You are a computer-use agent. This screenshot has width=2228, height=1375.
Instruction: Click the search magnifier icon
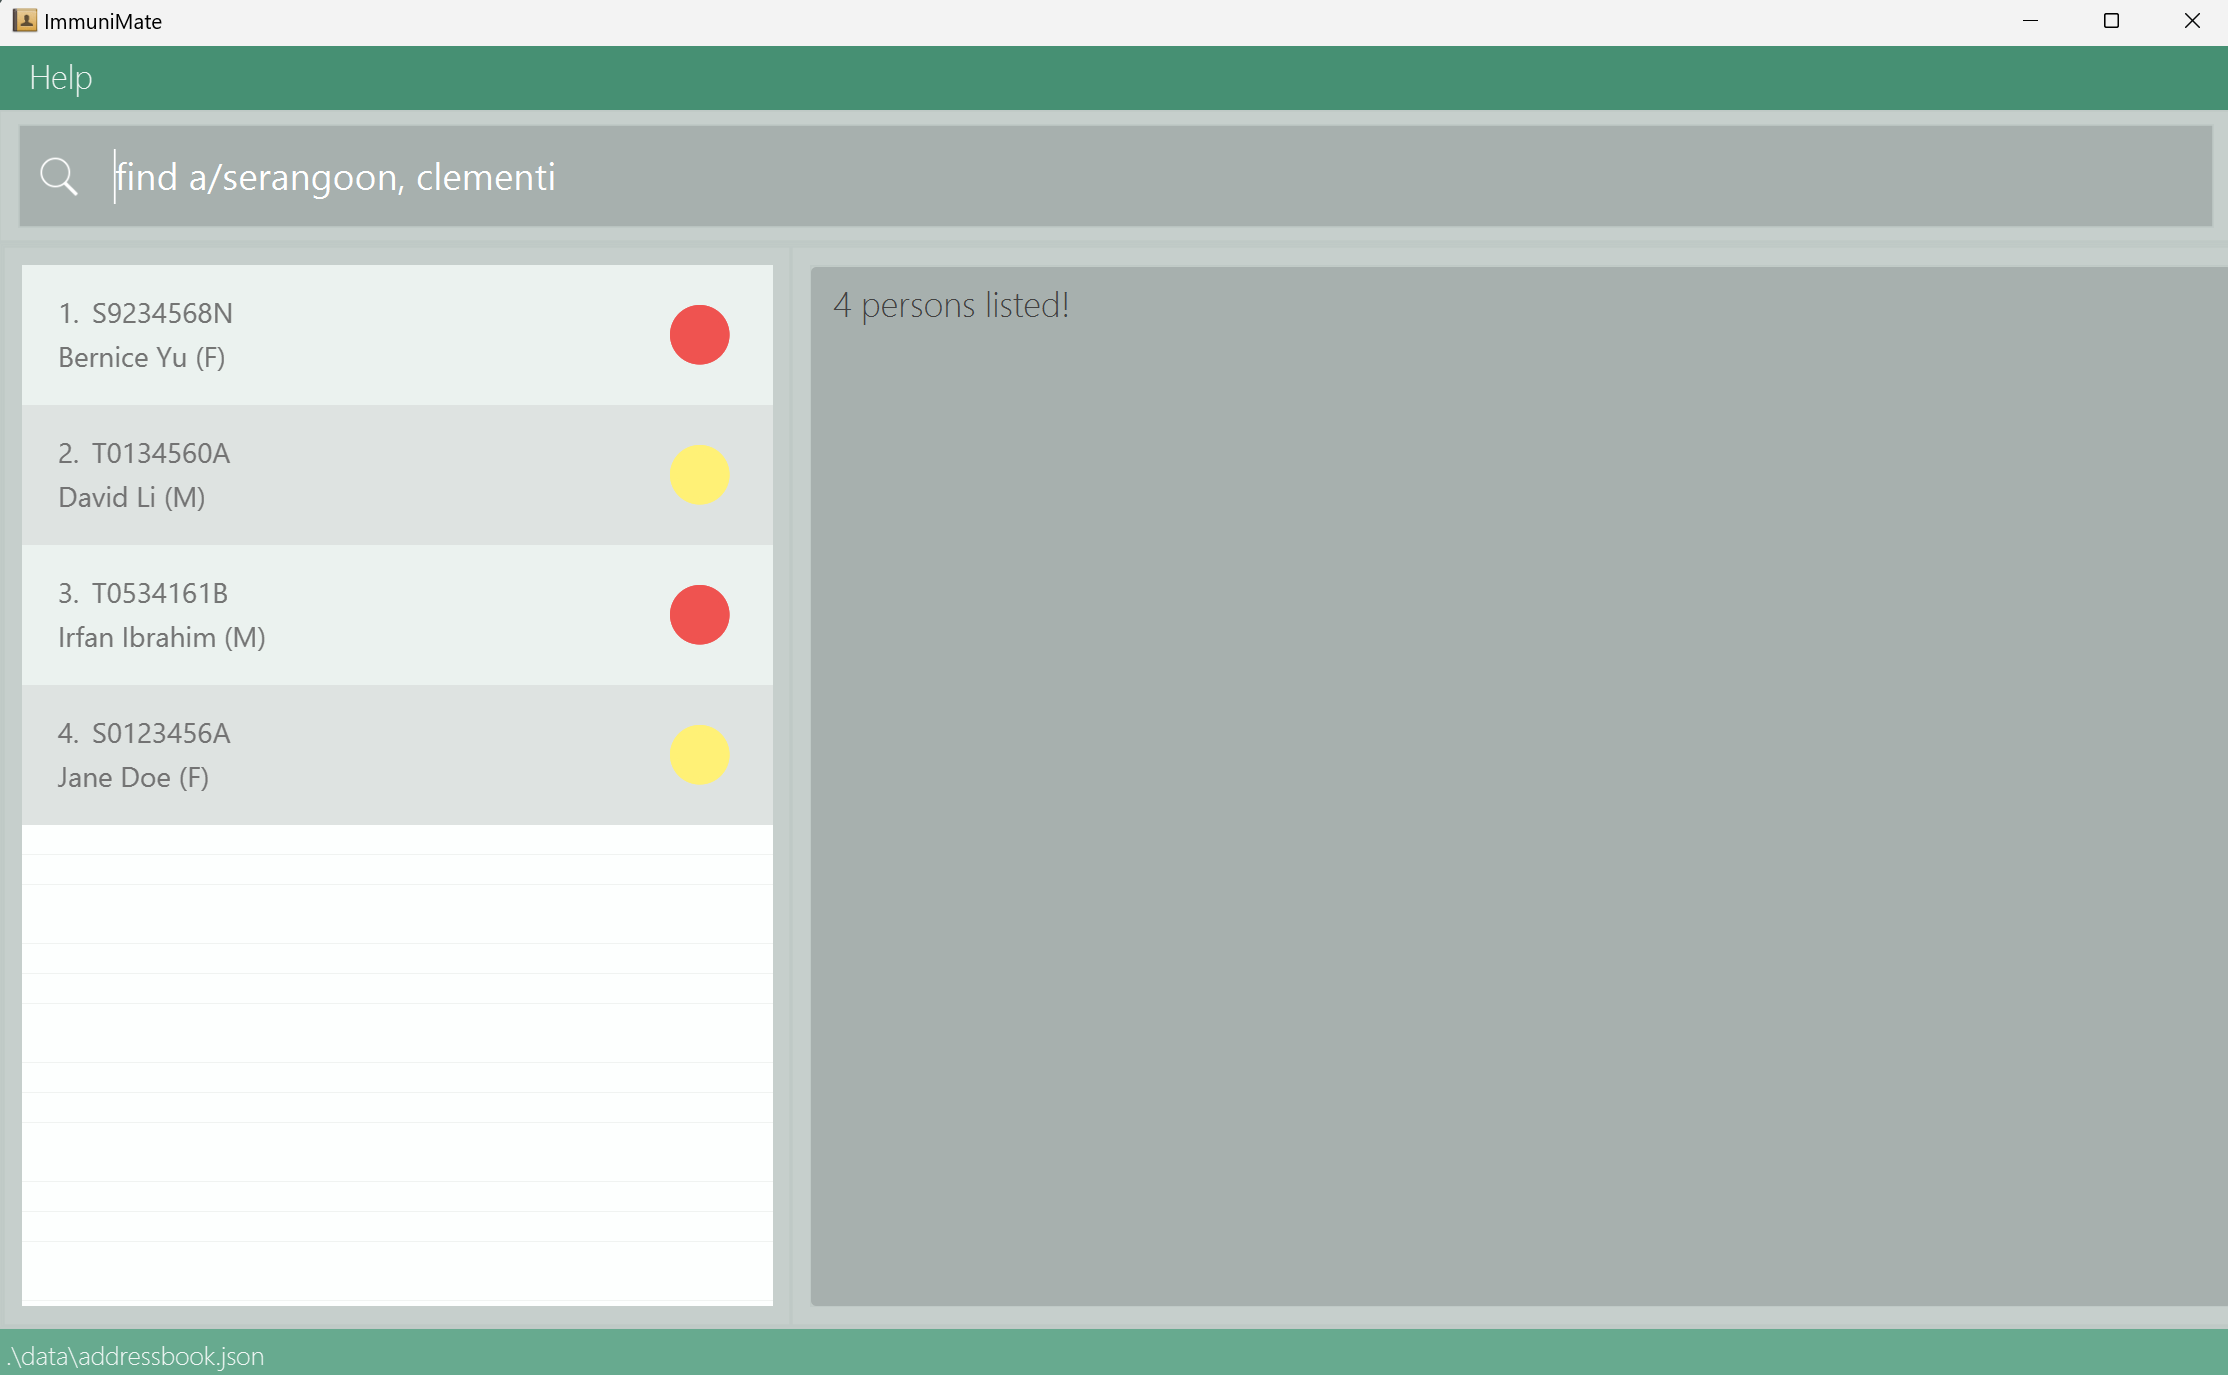pos(59,175)
